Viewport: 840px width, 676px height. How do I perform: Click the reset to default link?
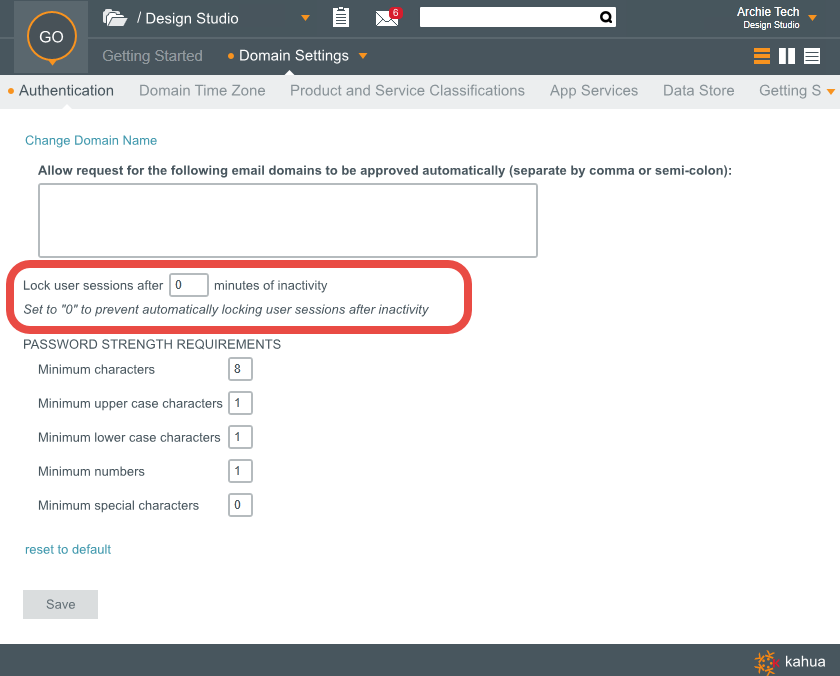[68, 550]
